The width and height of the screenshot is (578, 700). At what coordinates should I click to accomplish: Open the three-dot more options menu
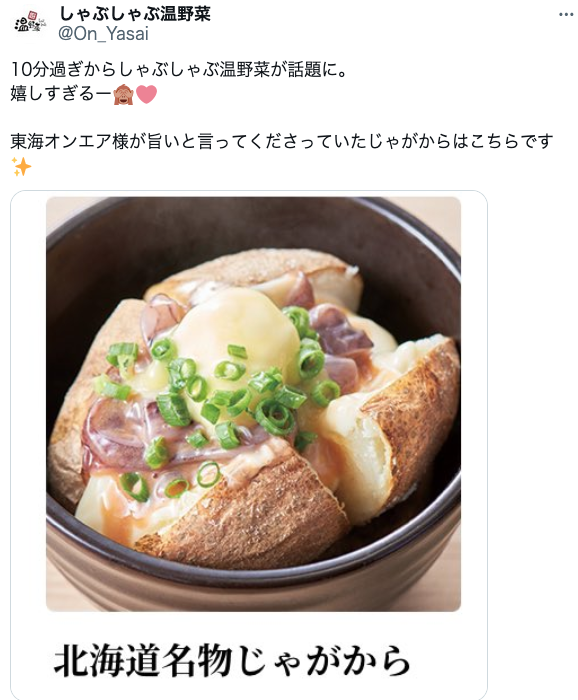click(x=566, y=15)
